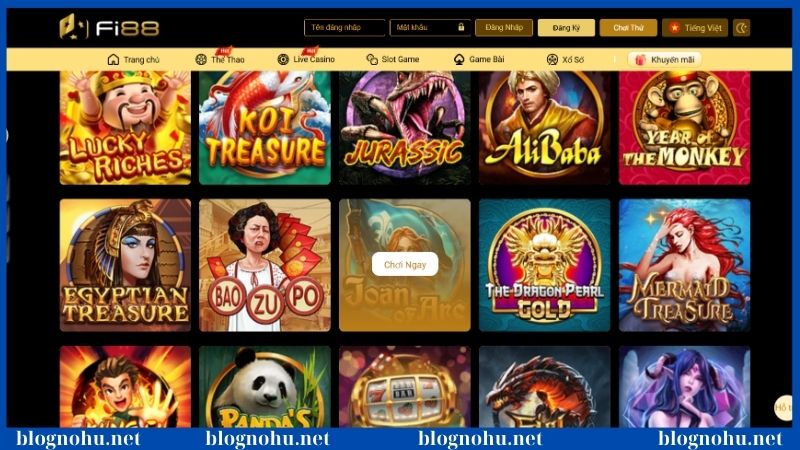Open the Thể Thao menu

[220, 59]
